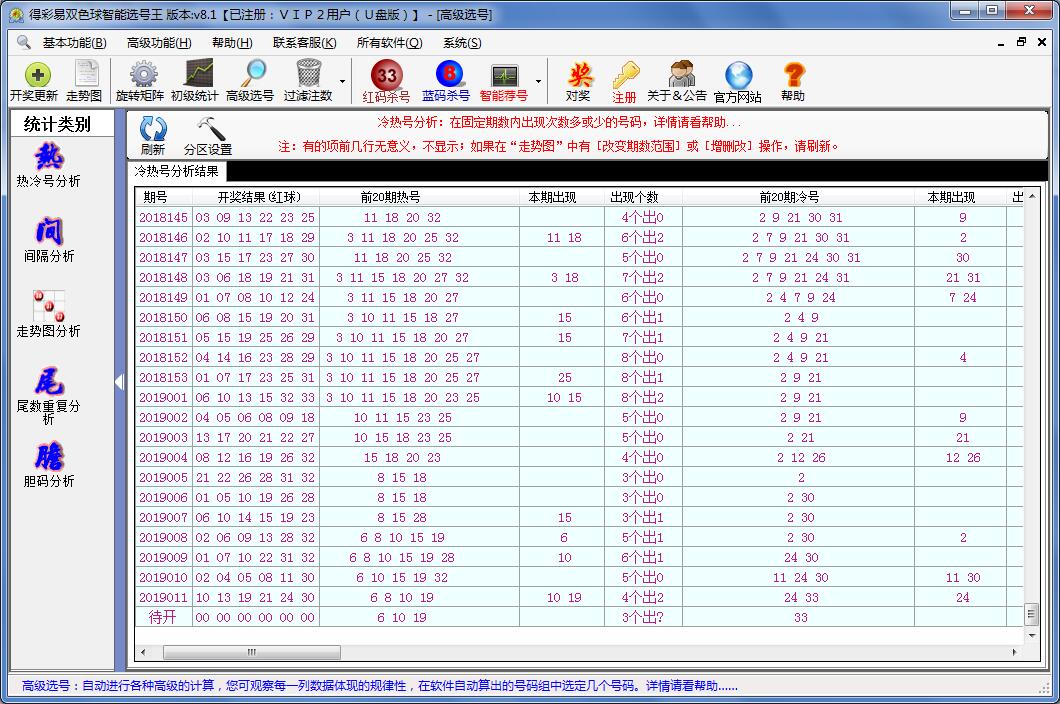Click the horizontal scrollbar thumb below the table
The width and height of the screenshot is (1060, 704).
(251, 652)
